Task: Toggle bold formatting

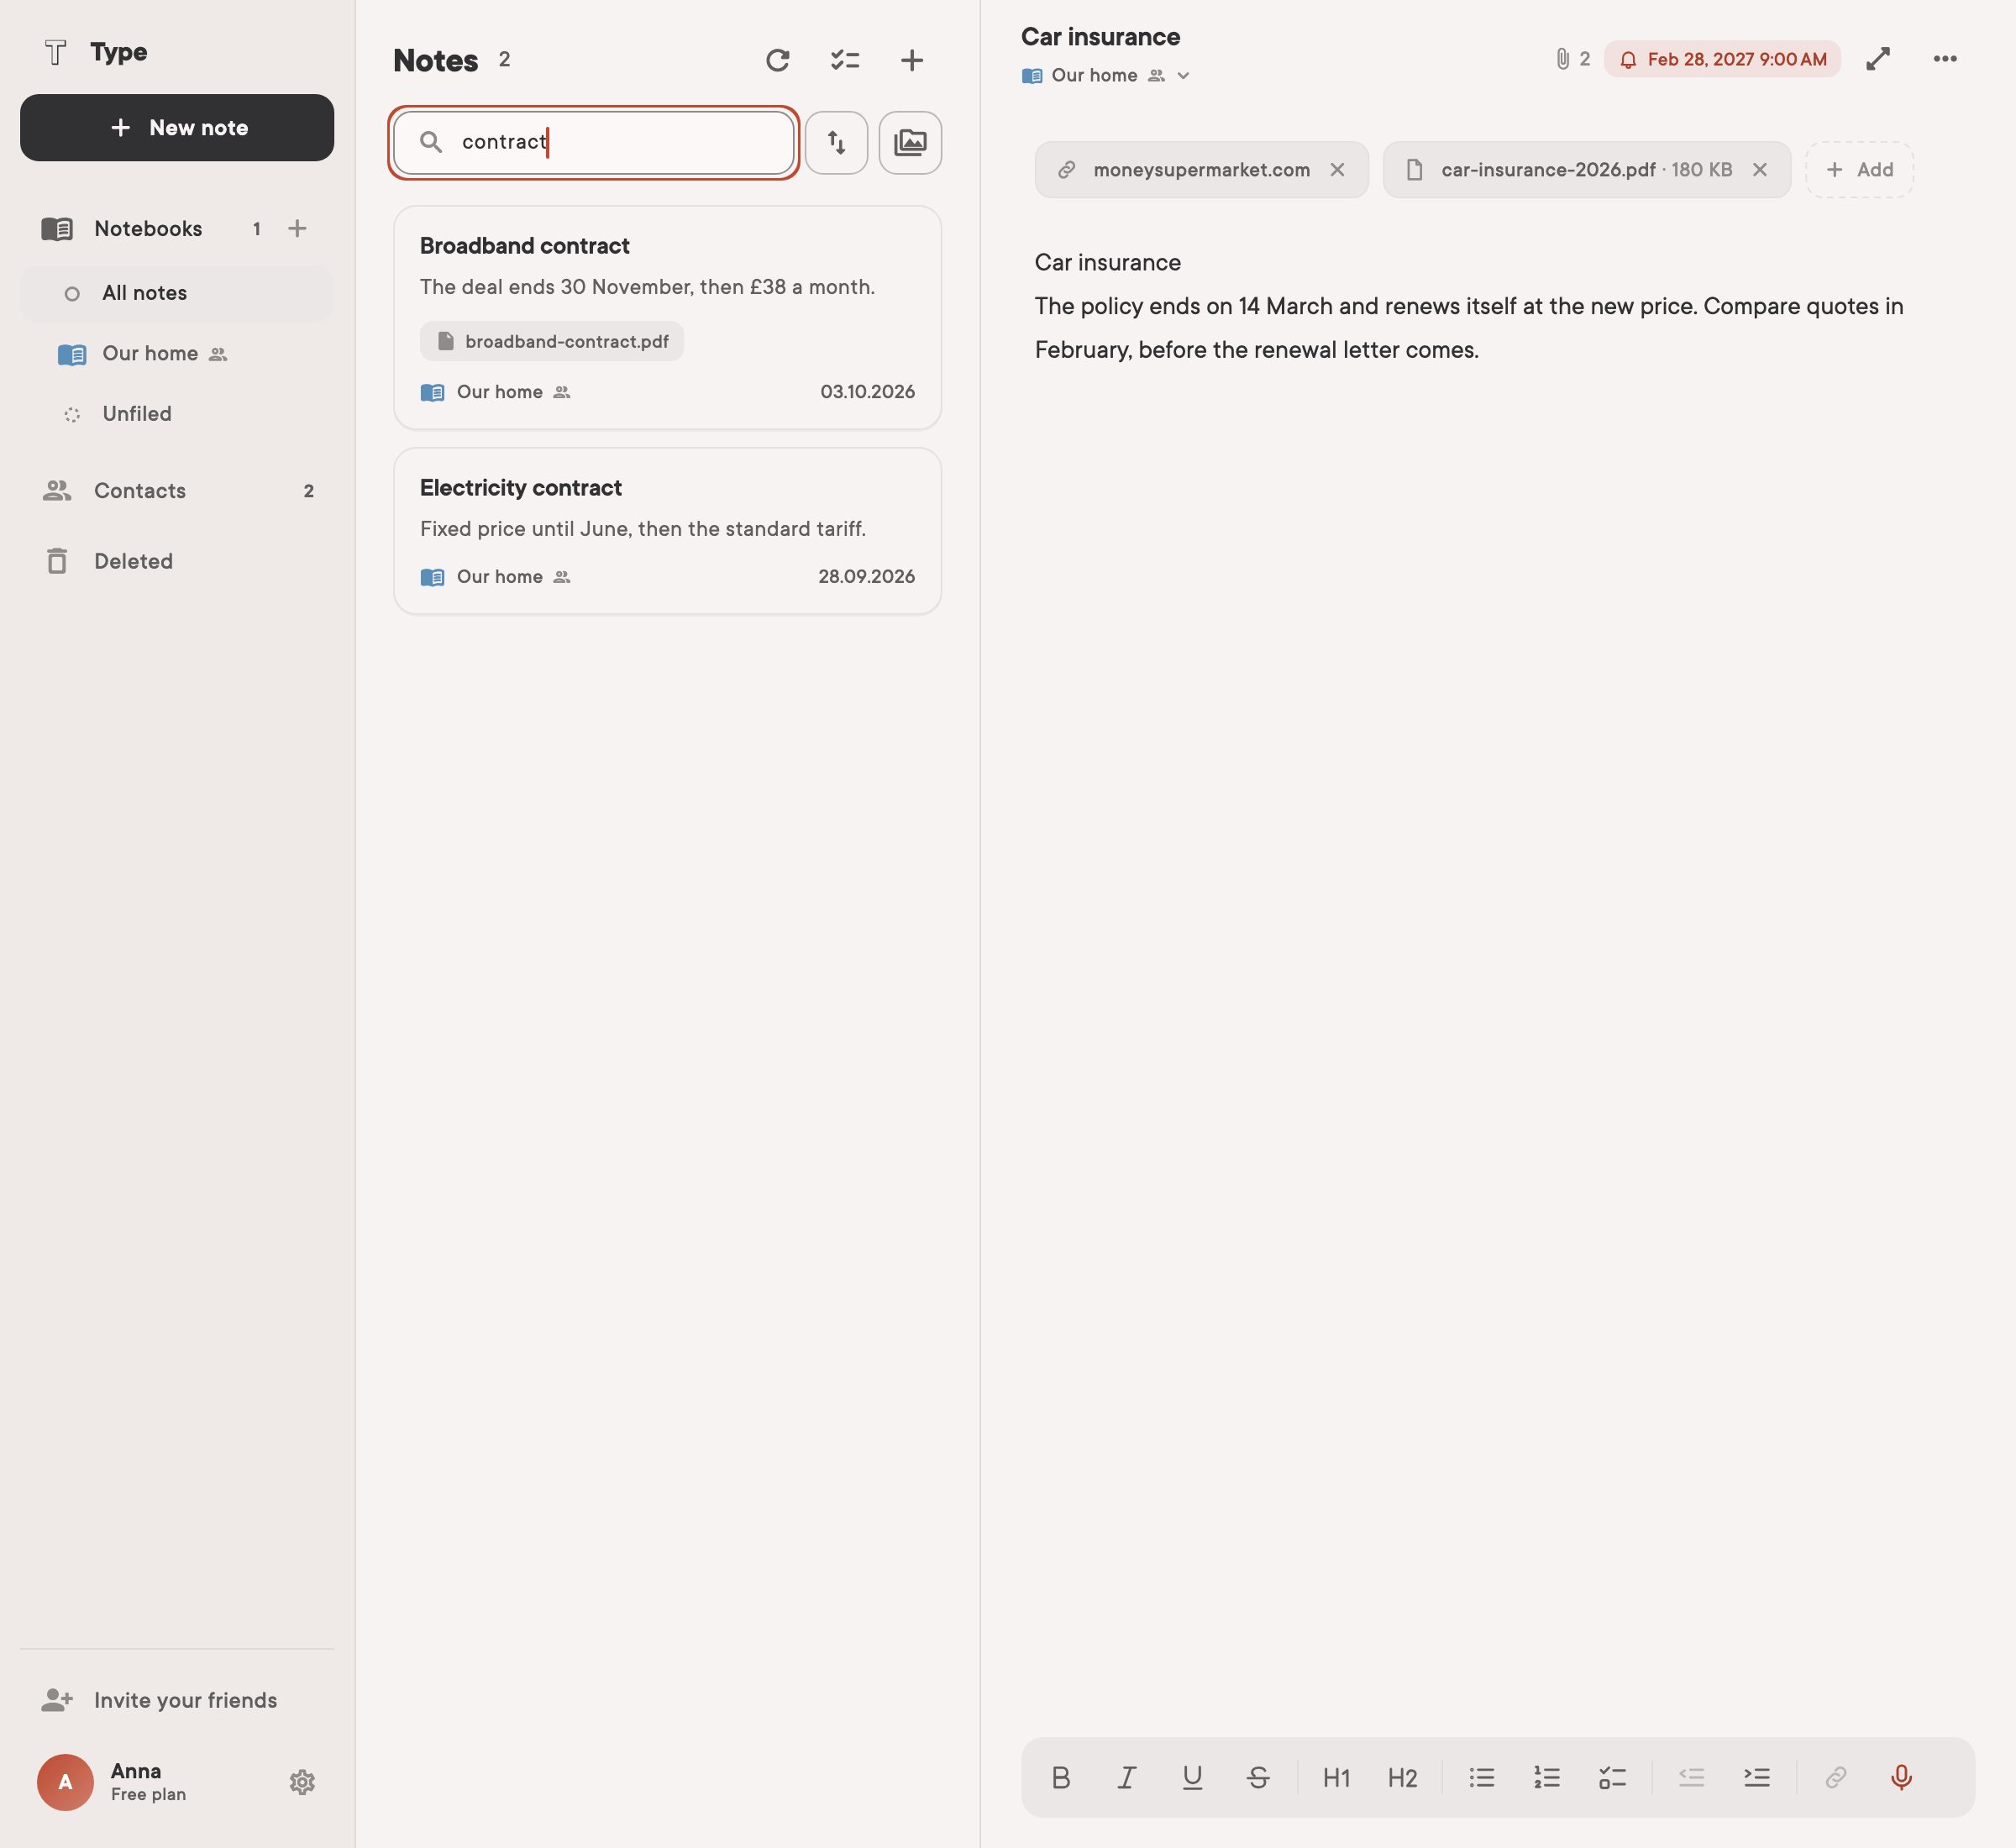Action: click(1061, 1777)
